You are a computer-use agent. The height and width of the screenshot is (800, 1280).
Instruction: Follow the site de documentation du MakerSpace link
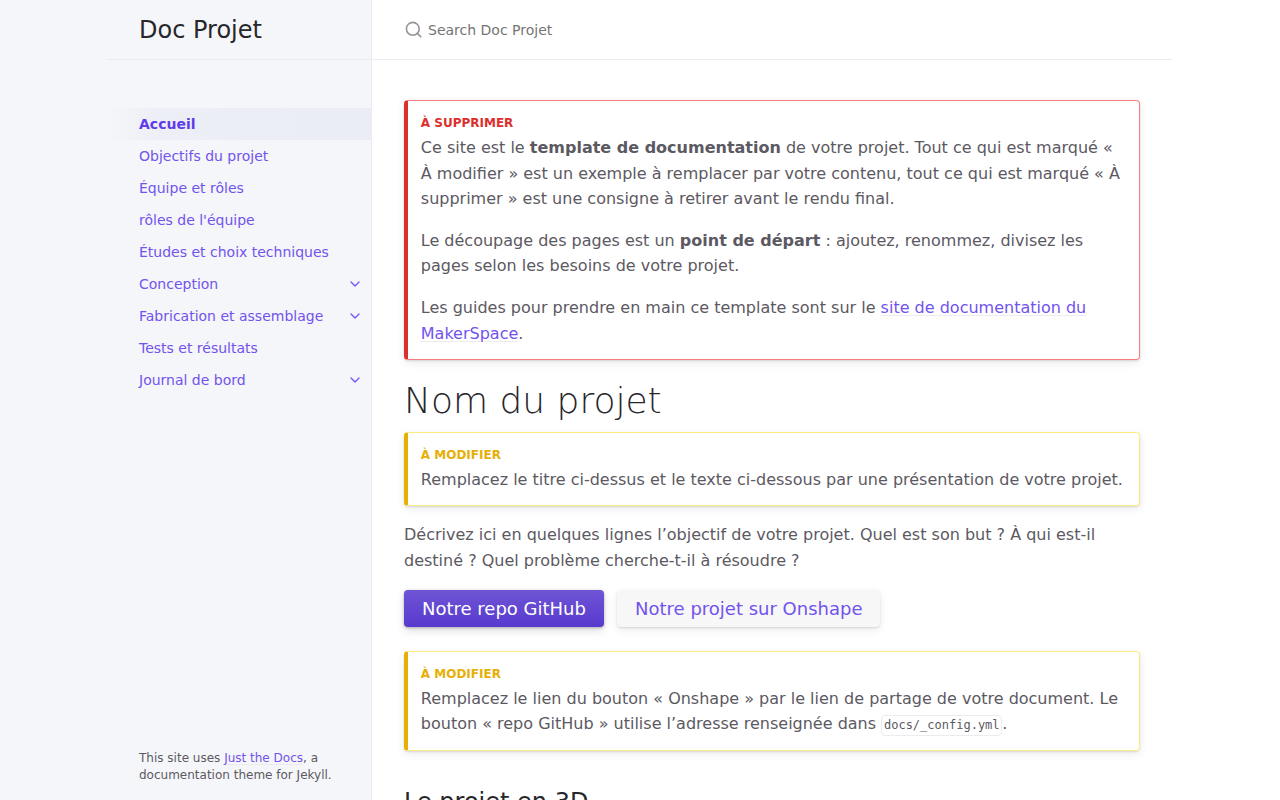pyautogui.click(x=753, y=320)
